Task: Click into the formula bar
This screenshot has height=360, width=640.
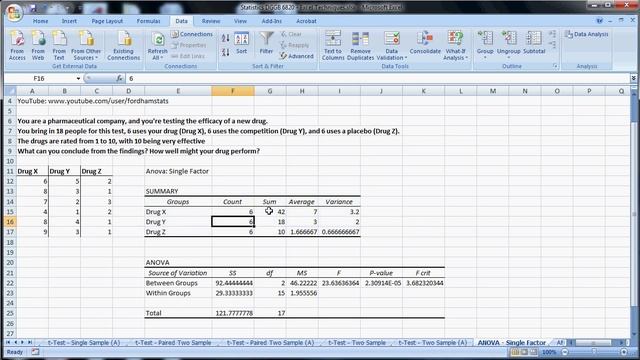Action: pos(378,78)
